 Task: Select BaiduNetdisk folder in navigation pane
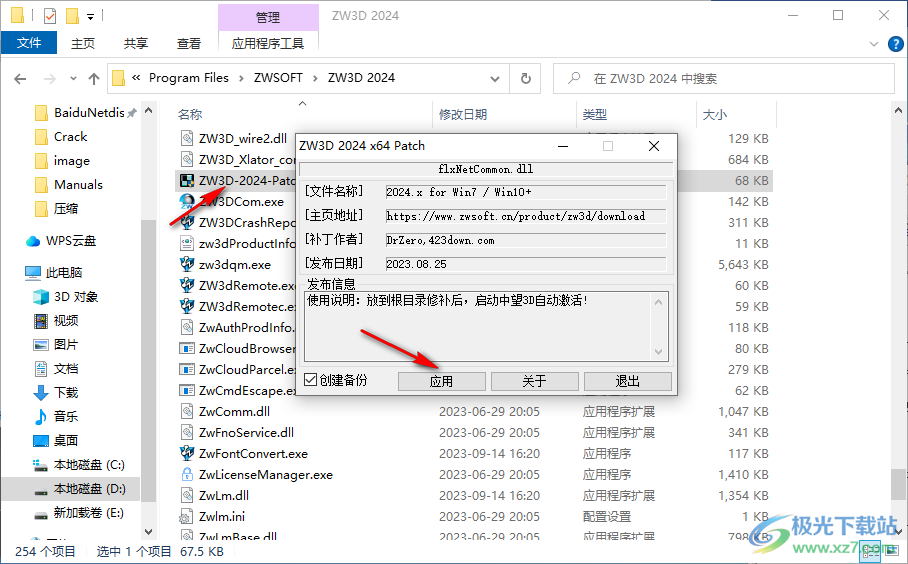coord(89,113)
